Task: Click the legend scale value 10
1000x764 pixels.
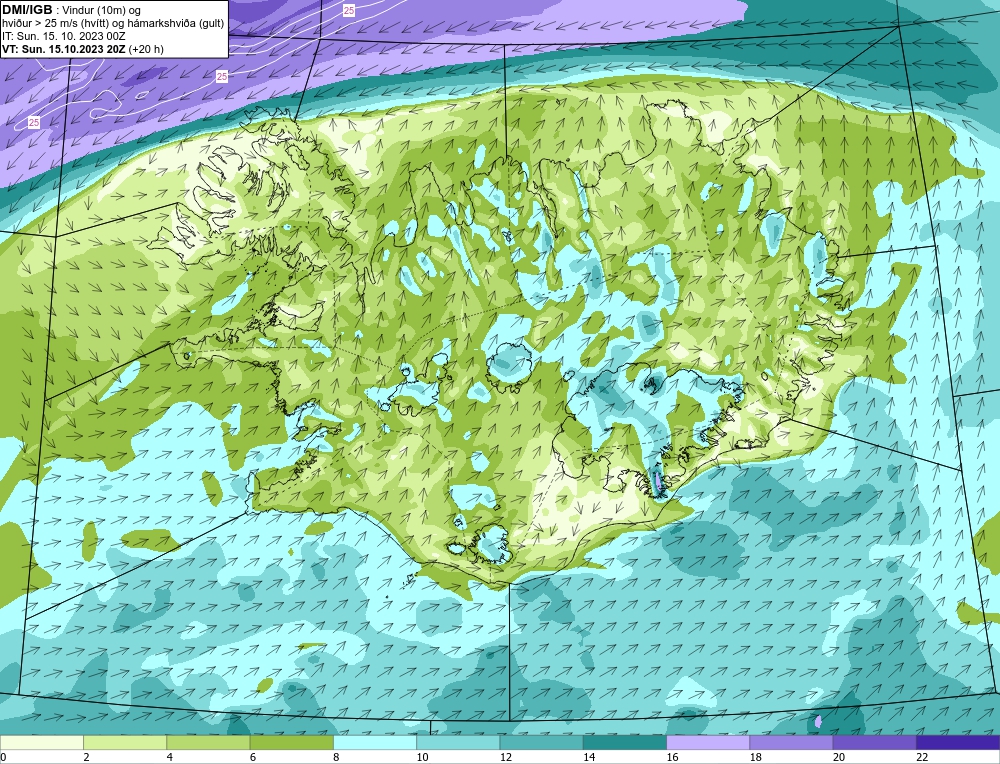Action: tap(422, 757)
